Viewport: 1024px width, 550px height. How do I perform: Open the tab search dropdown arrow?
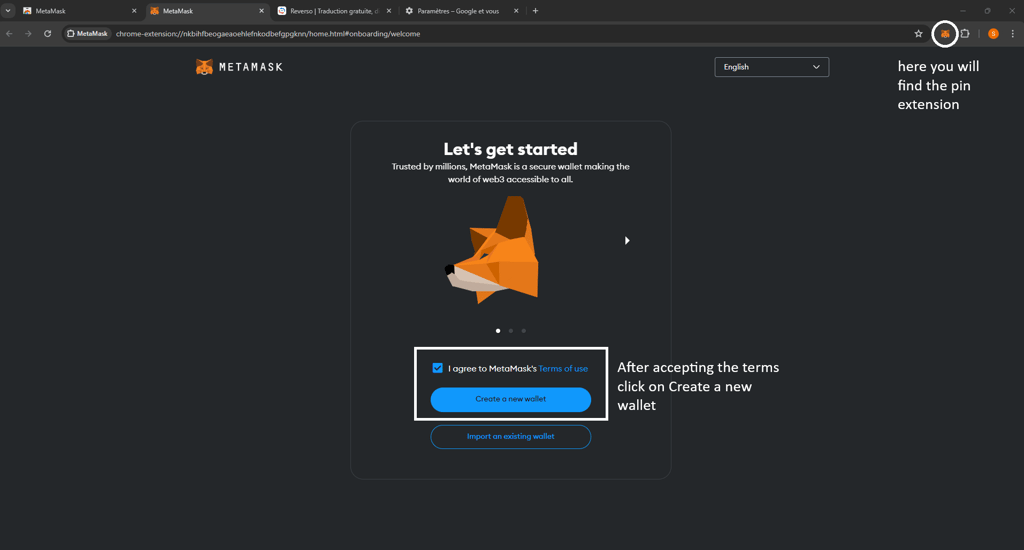tap(8, 10)
